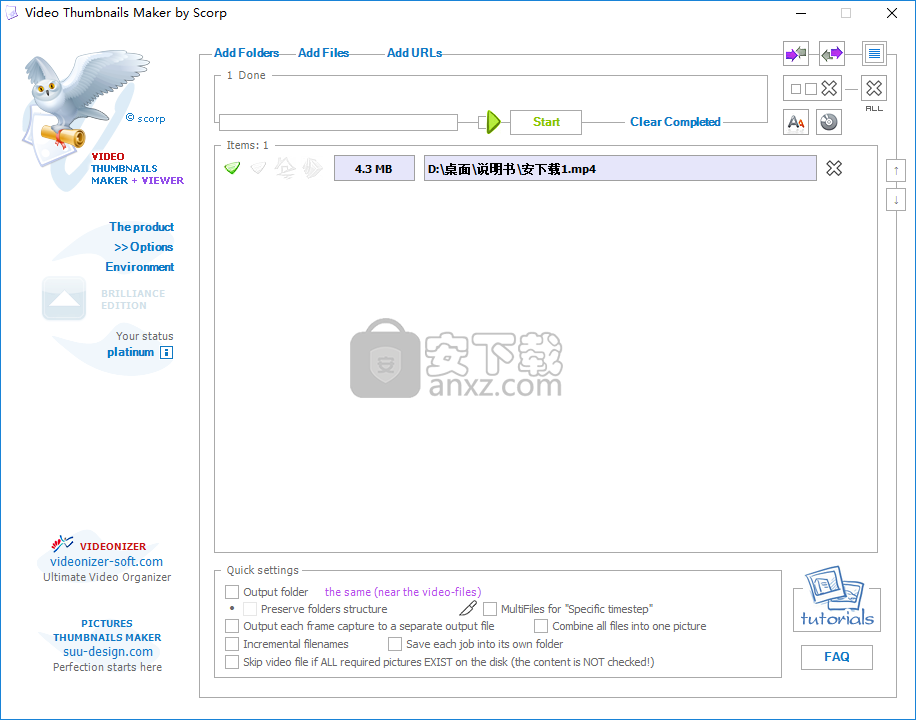
Task: Open the blue lined list view icon
Action: tap(874, 54)
